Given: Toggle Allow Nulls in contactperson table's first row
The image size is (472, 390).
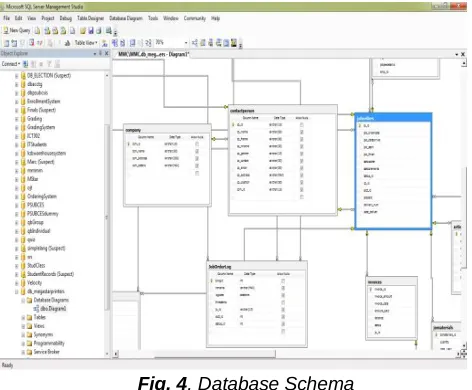Looking at the screenshot, I should pyautogui.click(x=302, y=125).
